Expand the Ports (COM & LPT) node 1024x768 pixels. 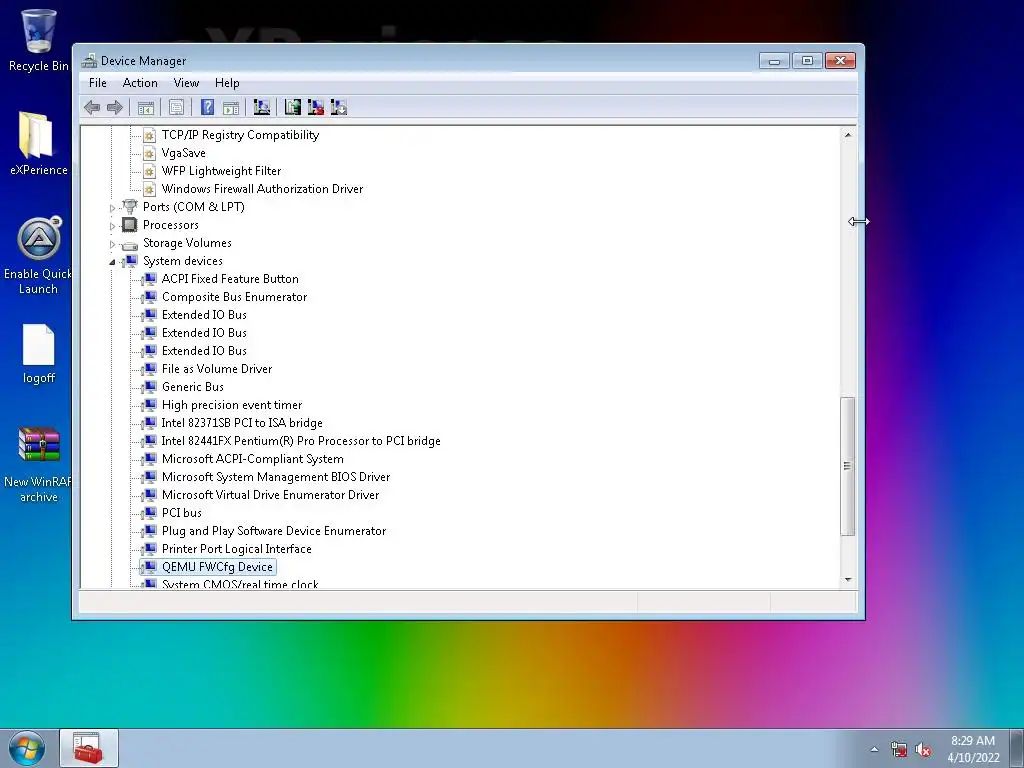[x=112, y=208]
